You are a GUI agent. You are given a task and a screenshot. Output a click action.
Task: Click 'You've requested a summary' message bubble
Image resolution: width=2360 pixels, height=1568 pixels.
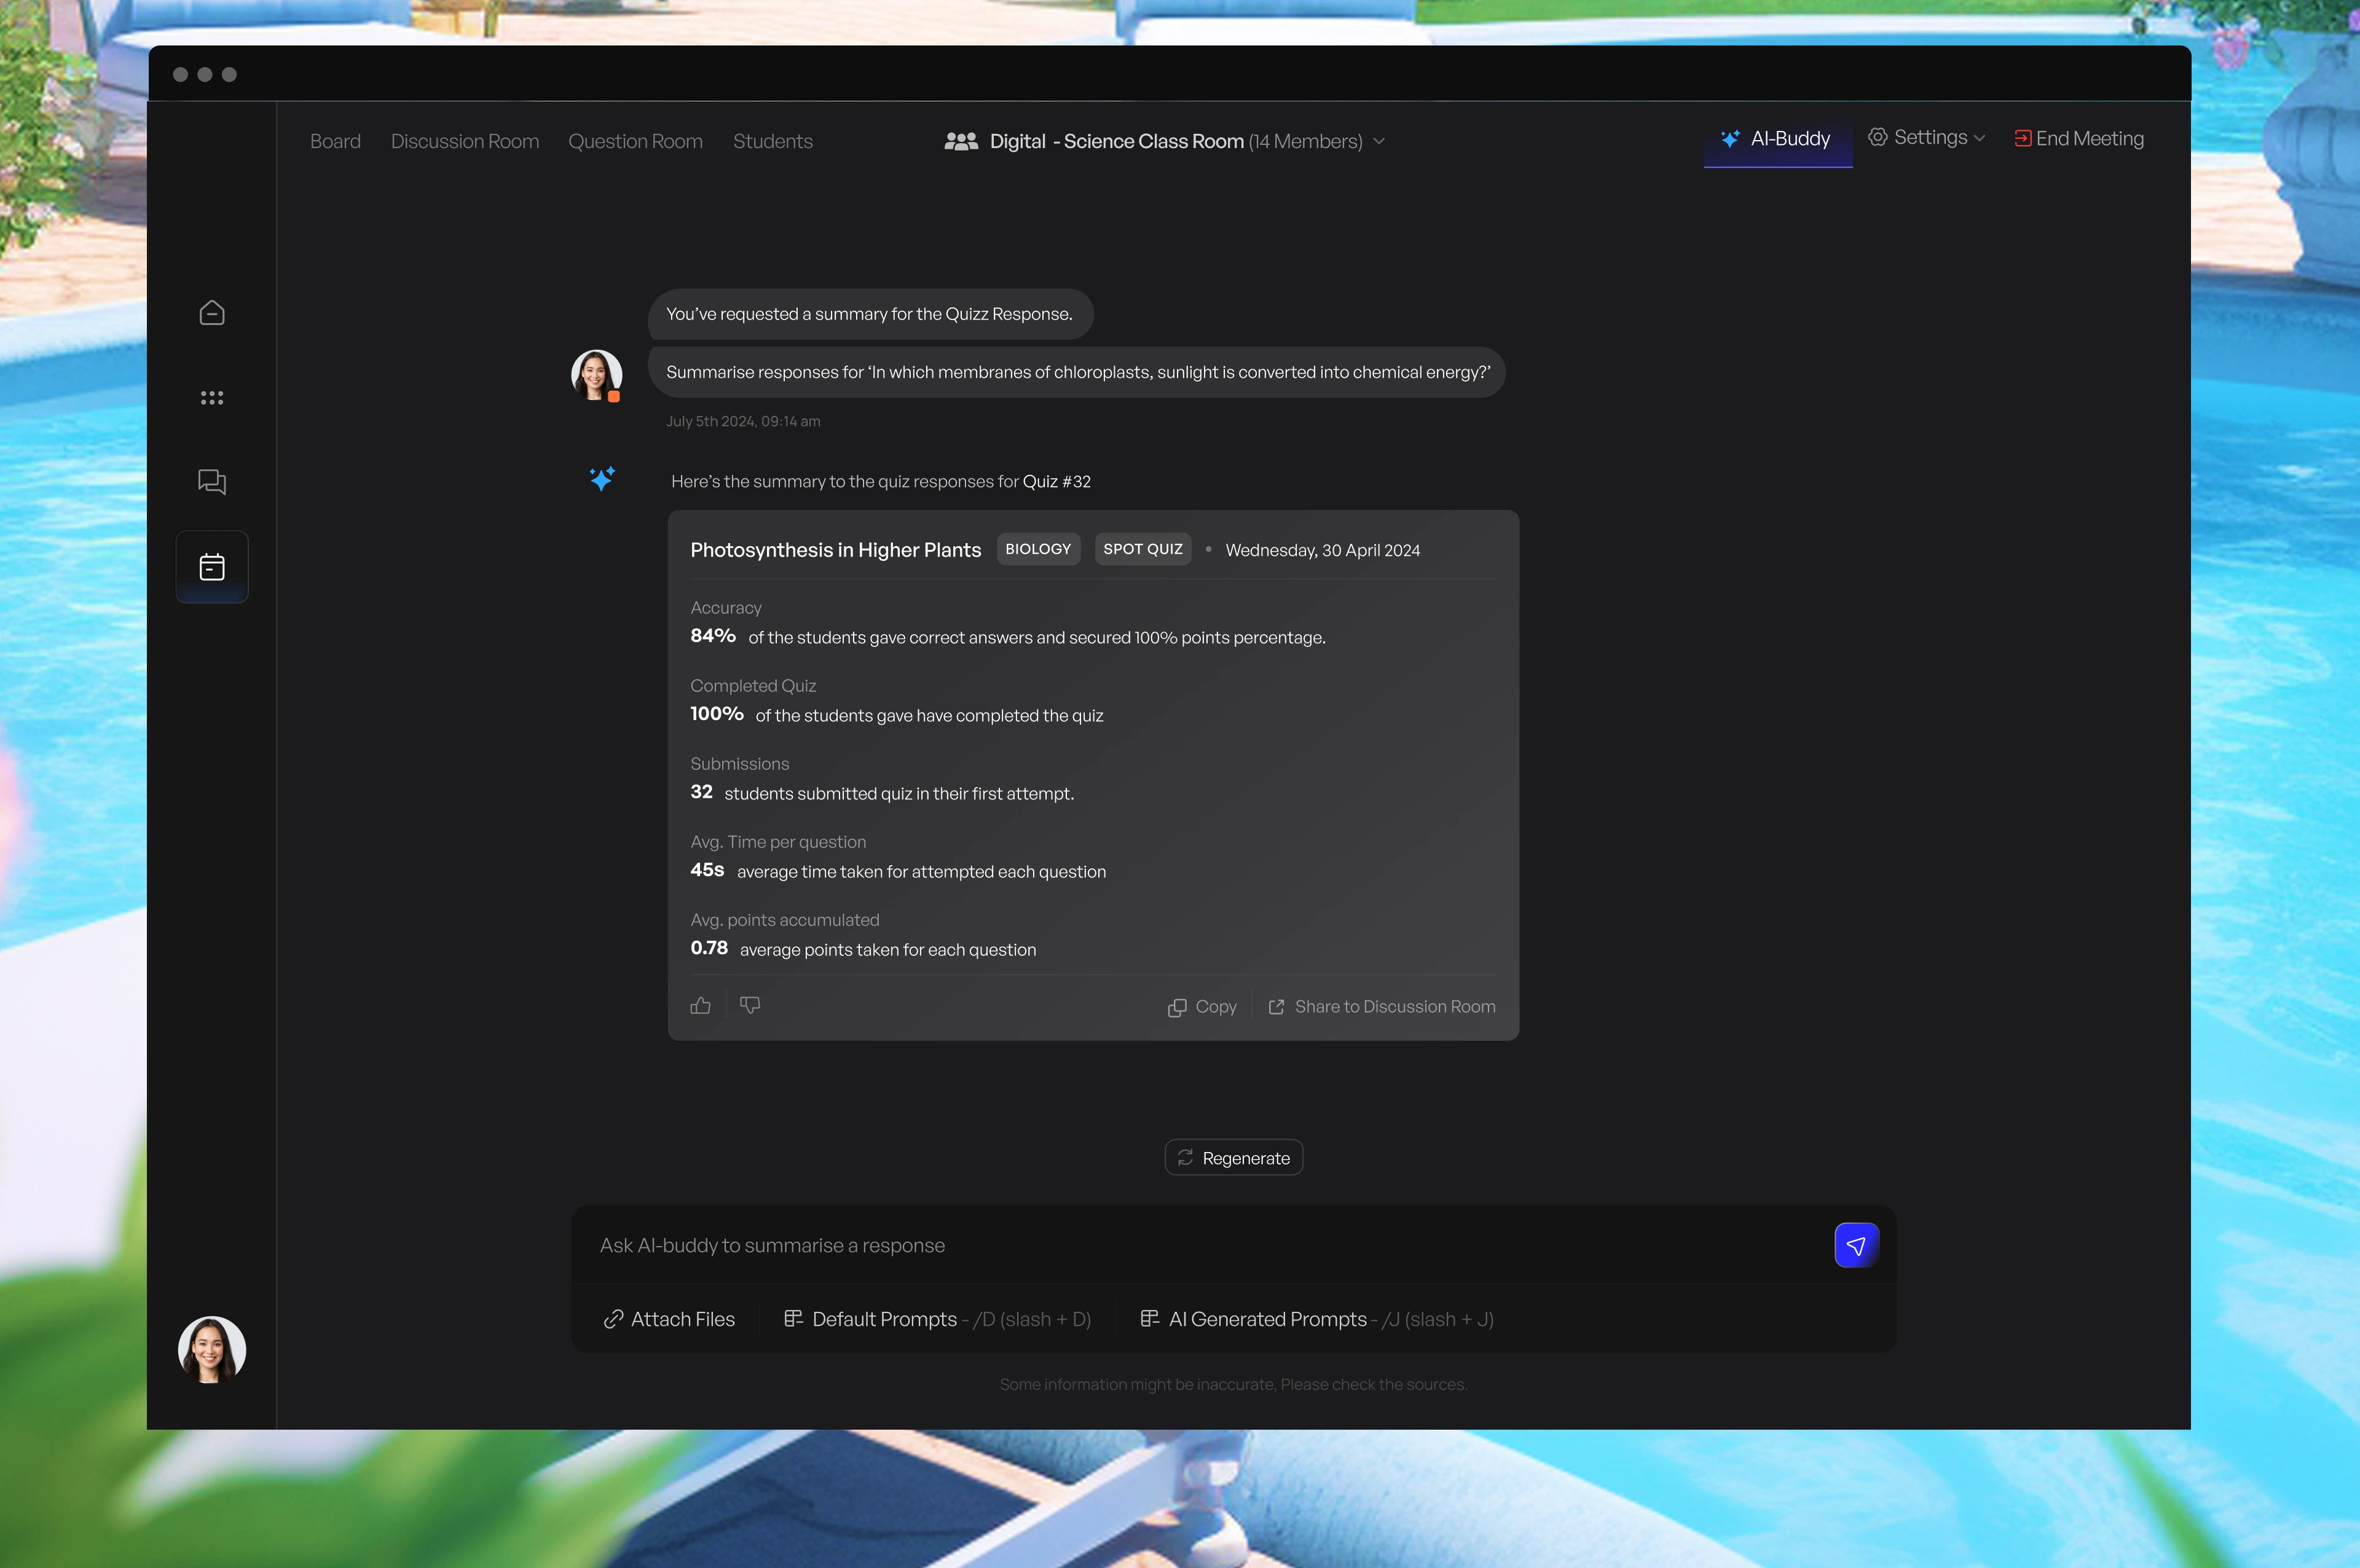(x=871, y=315)
